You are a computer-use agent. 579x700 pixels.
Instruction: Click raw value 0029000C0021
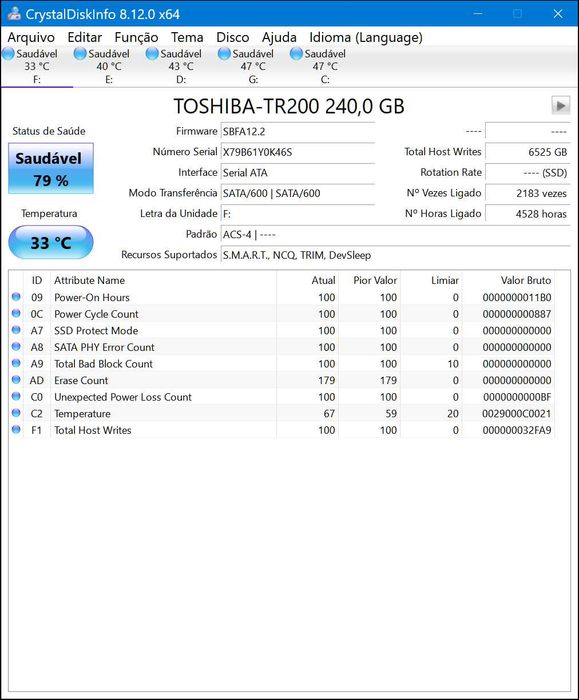[517, 413]
